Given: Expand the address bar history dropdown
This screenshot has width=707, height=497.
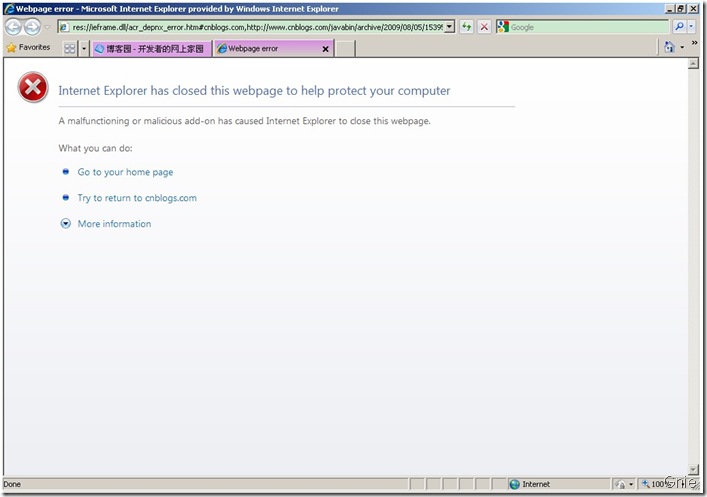Looking at the screenshot, I should pyautogui.click(x=450, y=27).
